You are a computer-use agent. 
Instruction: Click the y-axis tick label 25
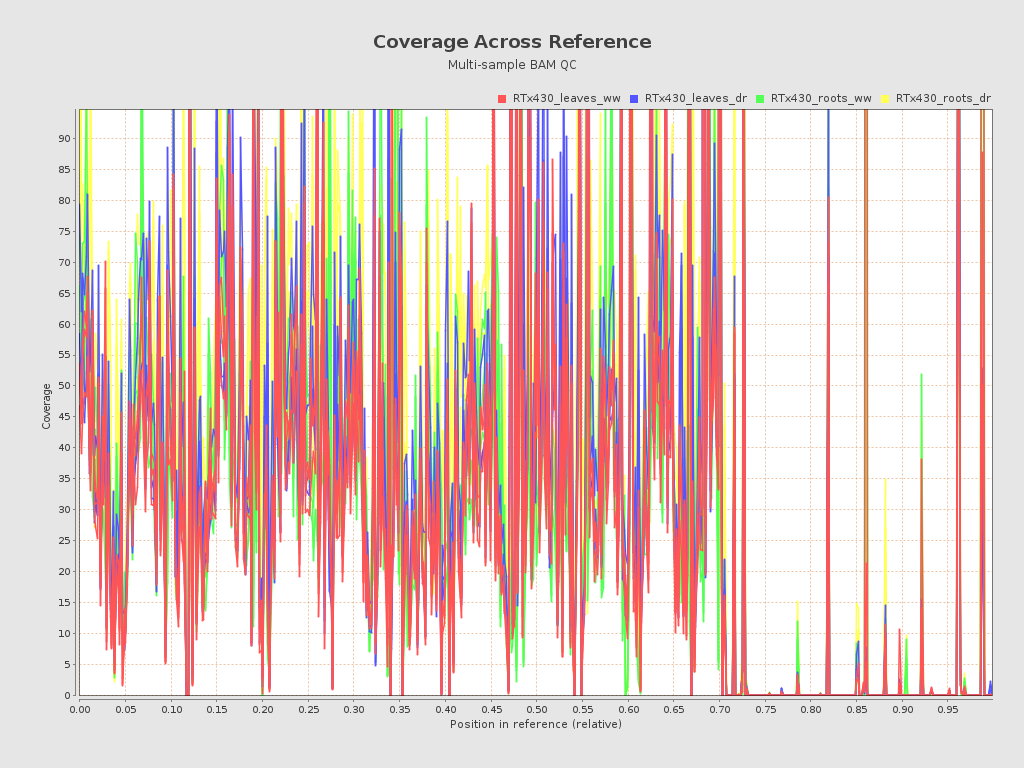tap(64, 541)
